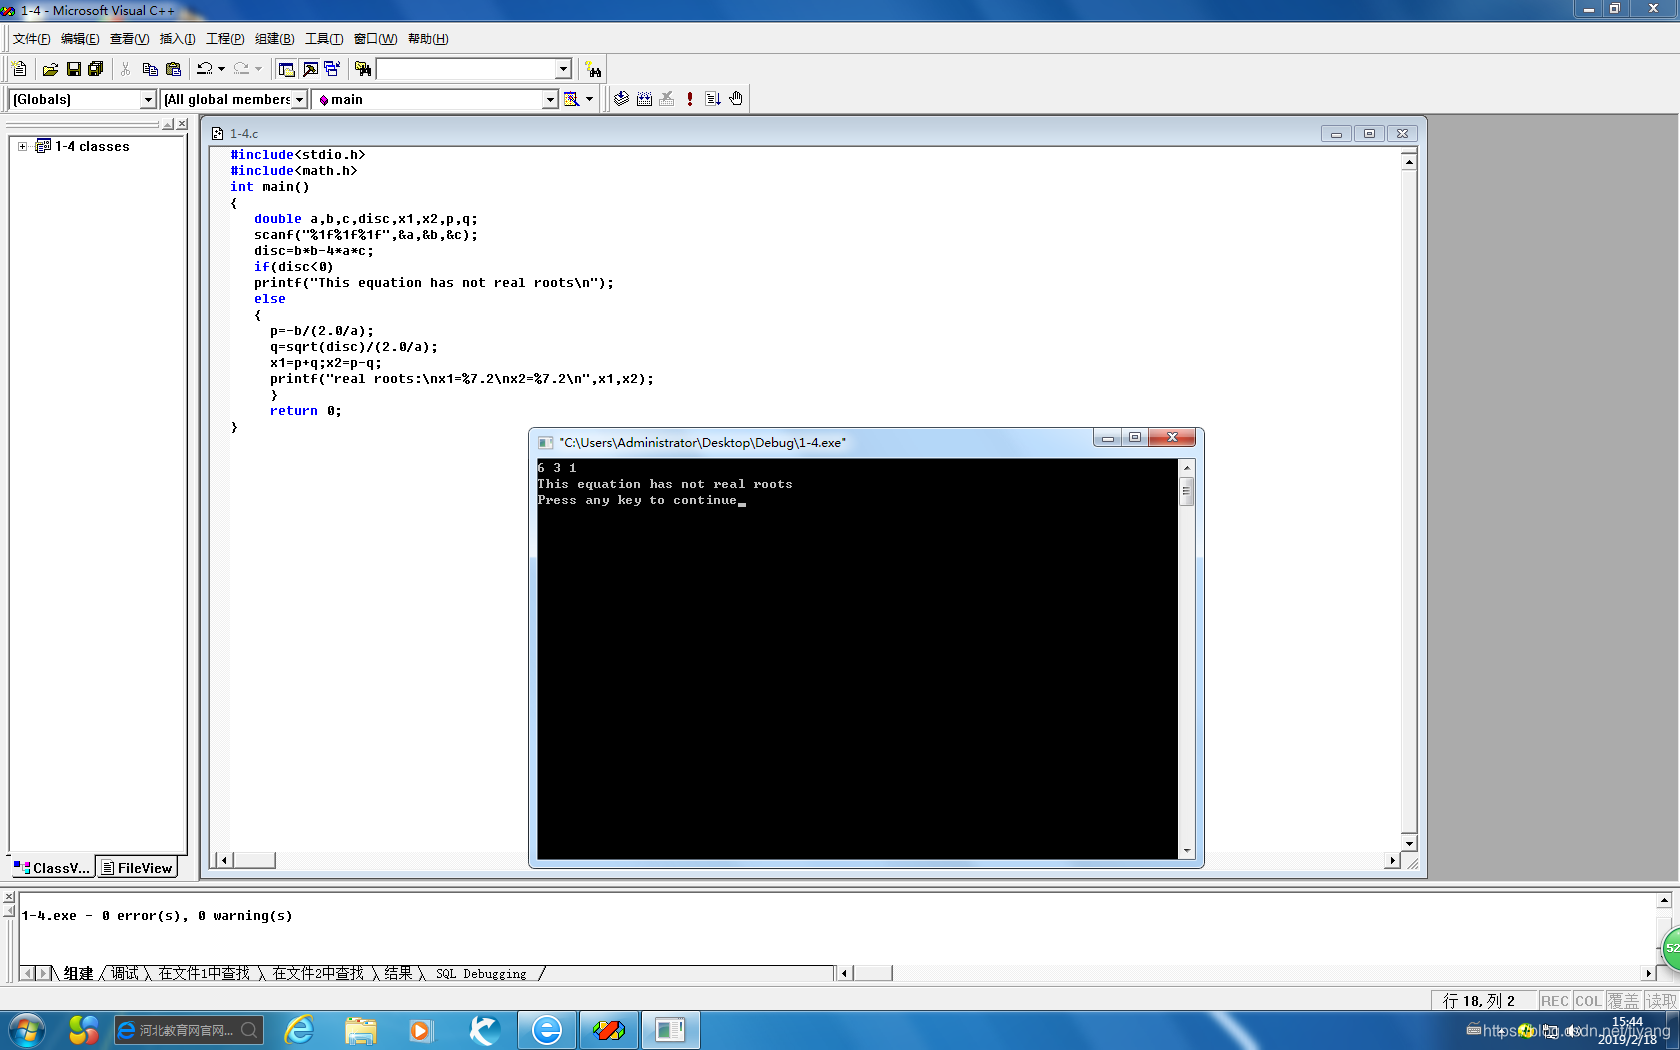This screenshot has height=1050, width=1680.
Task: Select the 组建 output tab
Action: tap(78, 973)
